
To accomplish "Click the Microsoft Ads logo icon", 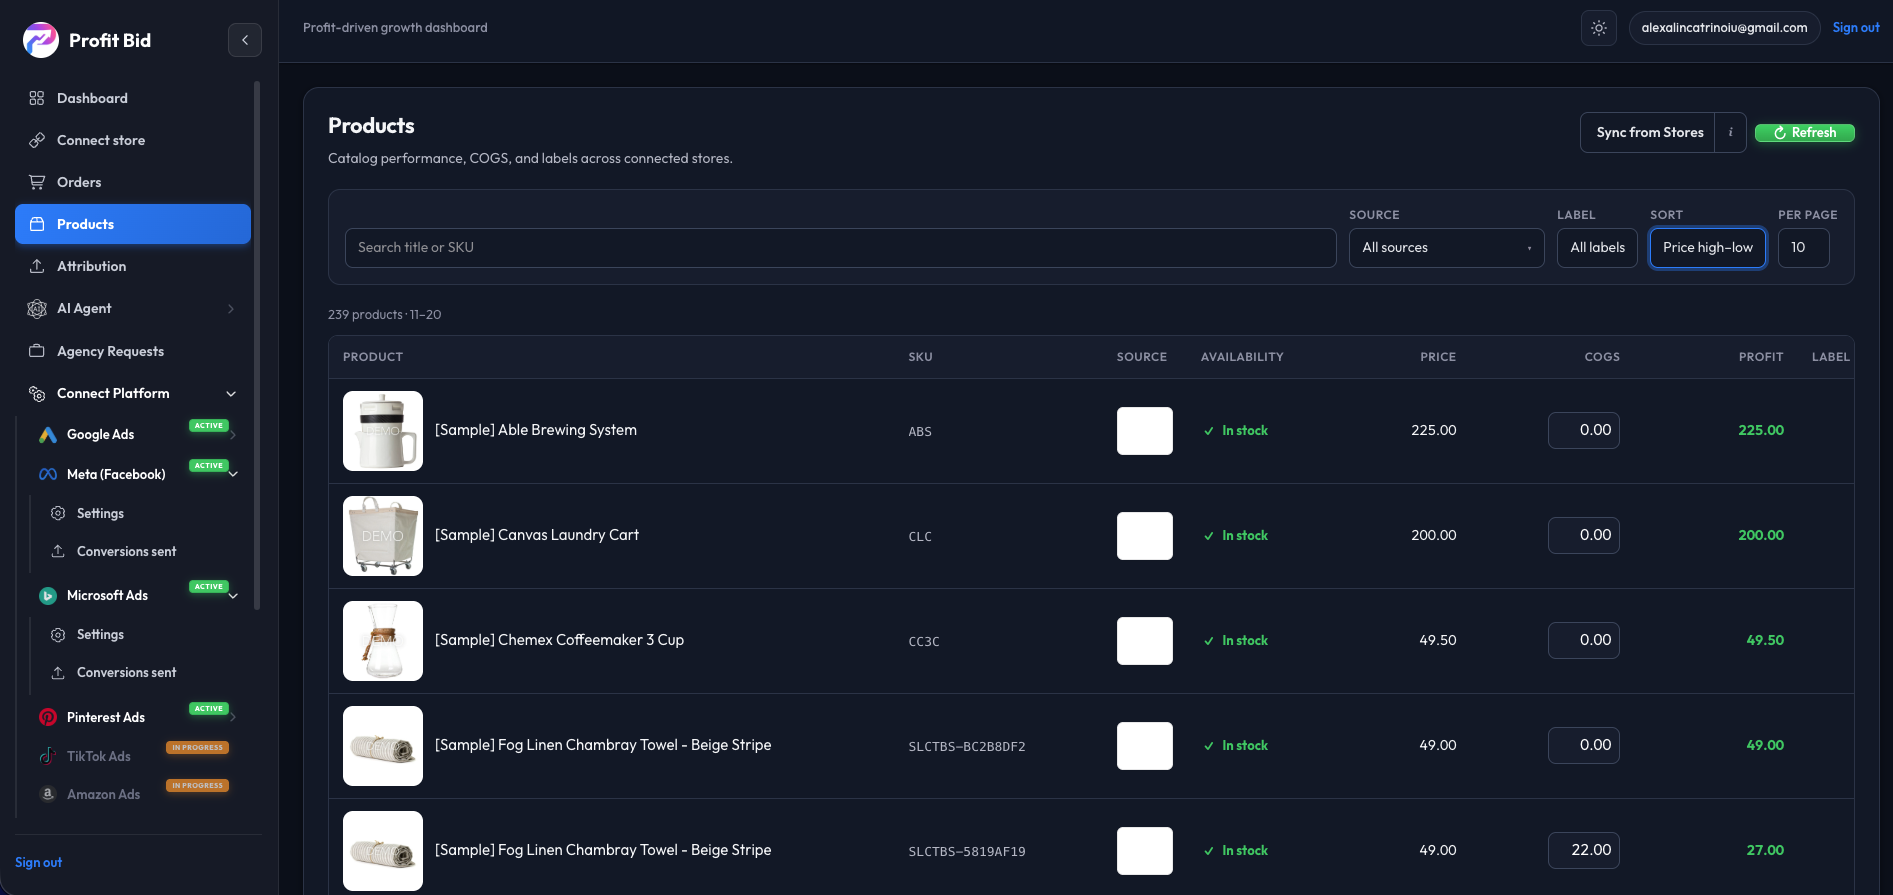I will coord(48,596).
